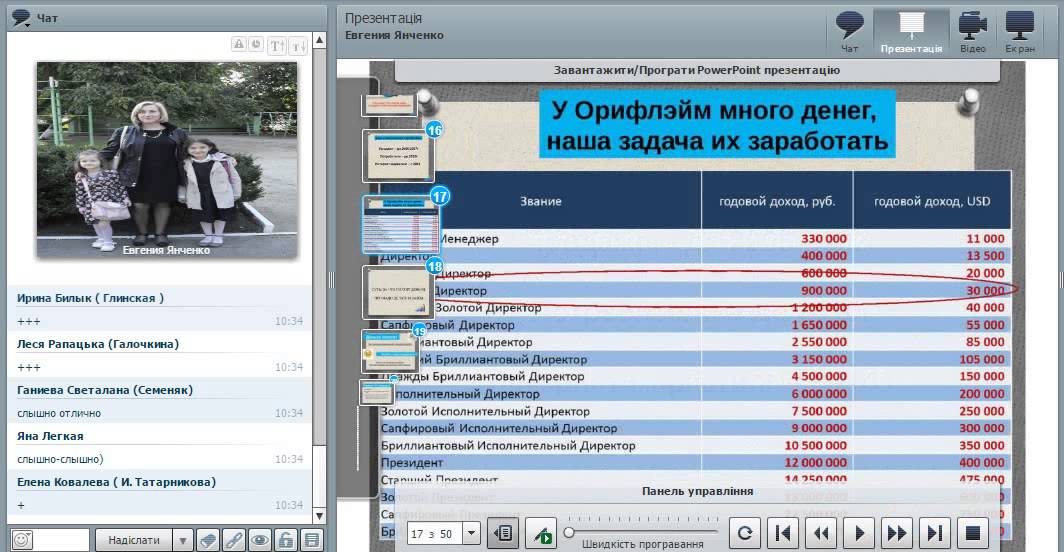Click the fast-forward next slide button
1064x552 pixels.
896,534
